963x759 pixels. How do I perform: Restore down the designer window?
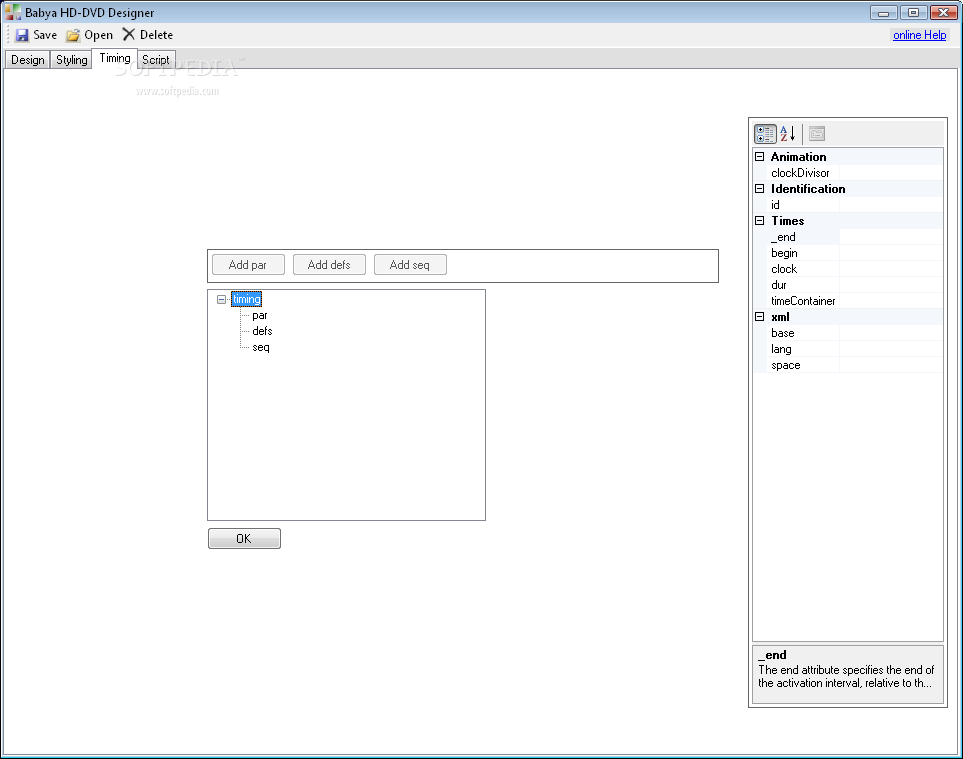click(x=913, y=13)
